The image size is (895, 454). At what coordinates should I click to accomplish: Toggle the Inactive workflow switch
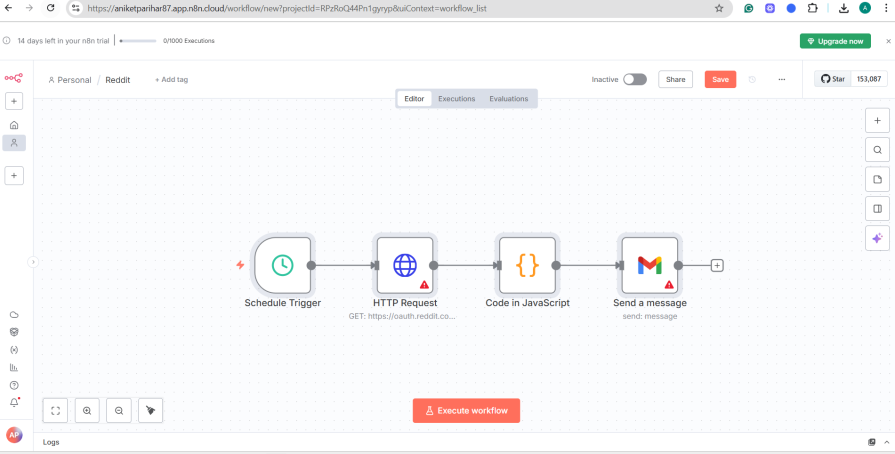(635, 79)
